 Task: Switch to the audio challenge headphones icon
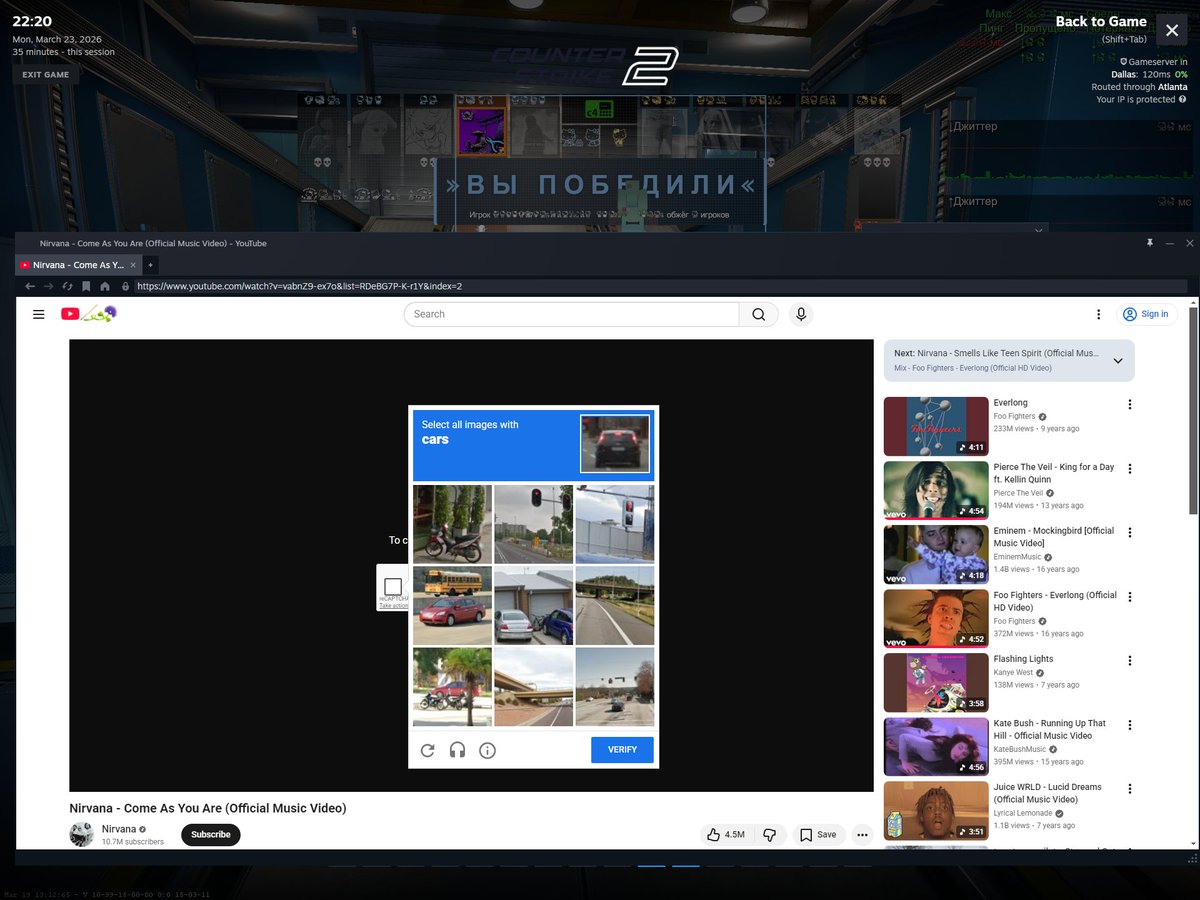coord(457,750)
